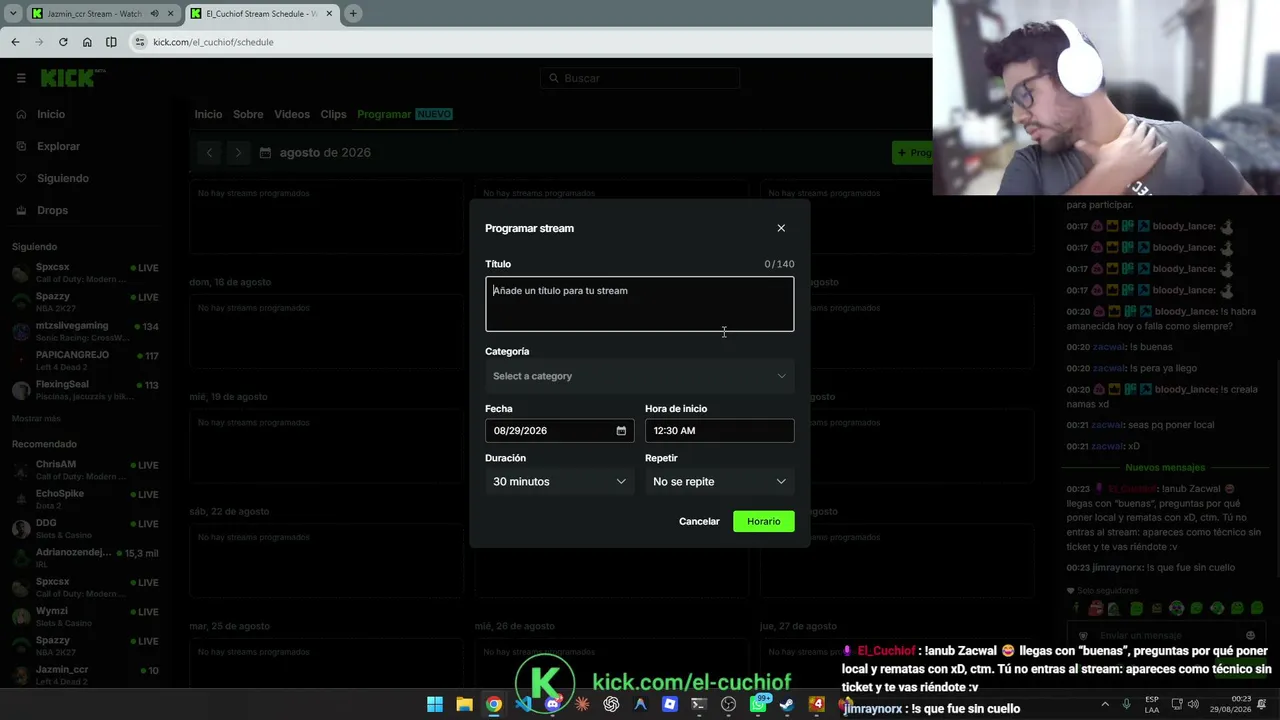Open ChatGPT from the taskbar
The image size is (1280, 720).
pos(611,704)
